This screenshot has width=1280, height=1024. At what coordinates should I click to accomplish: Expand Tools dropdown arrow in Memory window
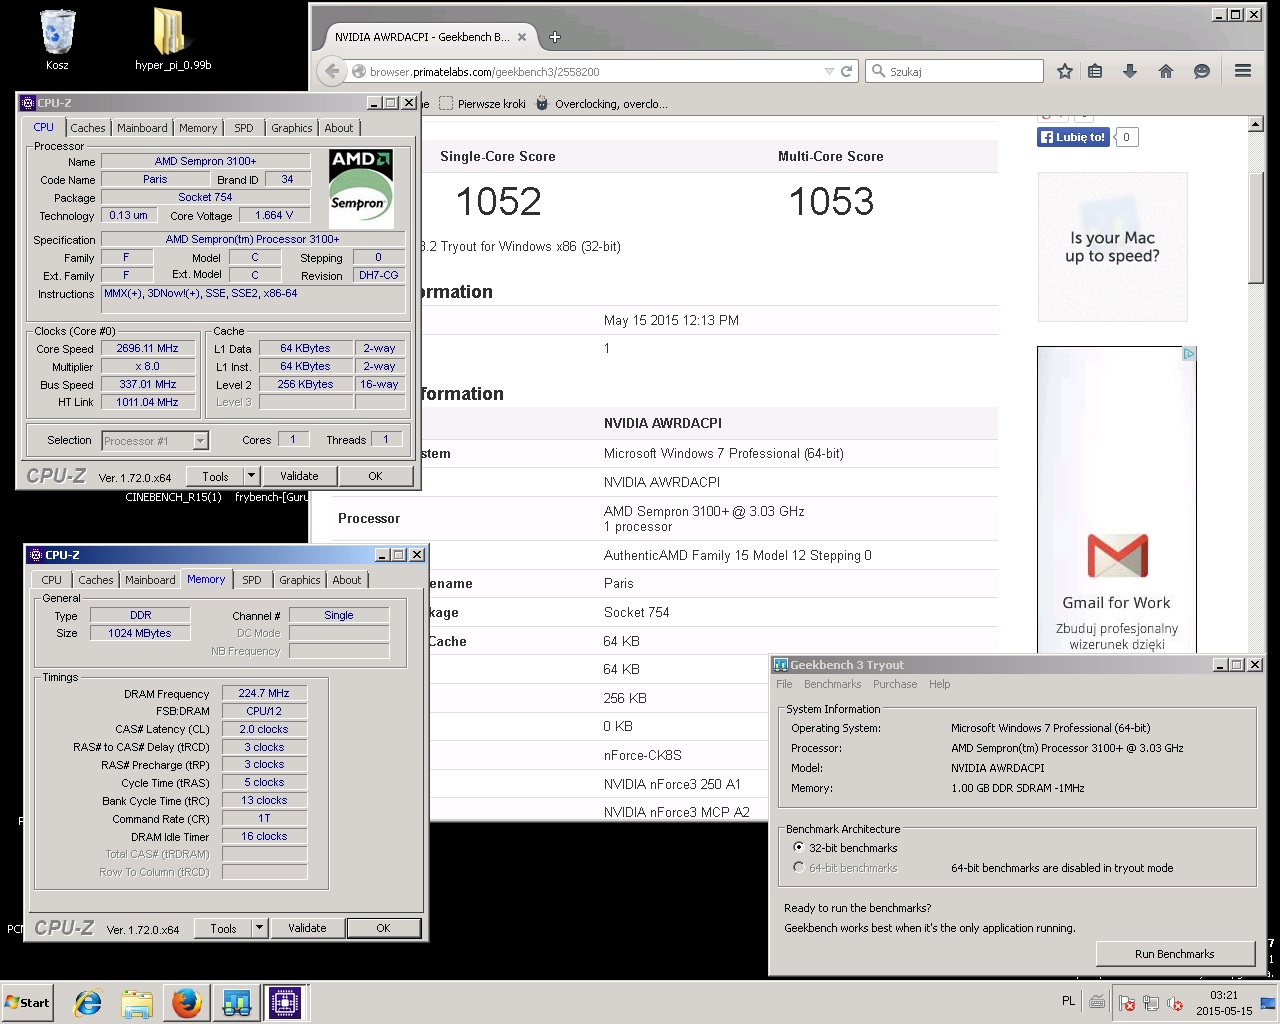click(x=259, y=928)
